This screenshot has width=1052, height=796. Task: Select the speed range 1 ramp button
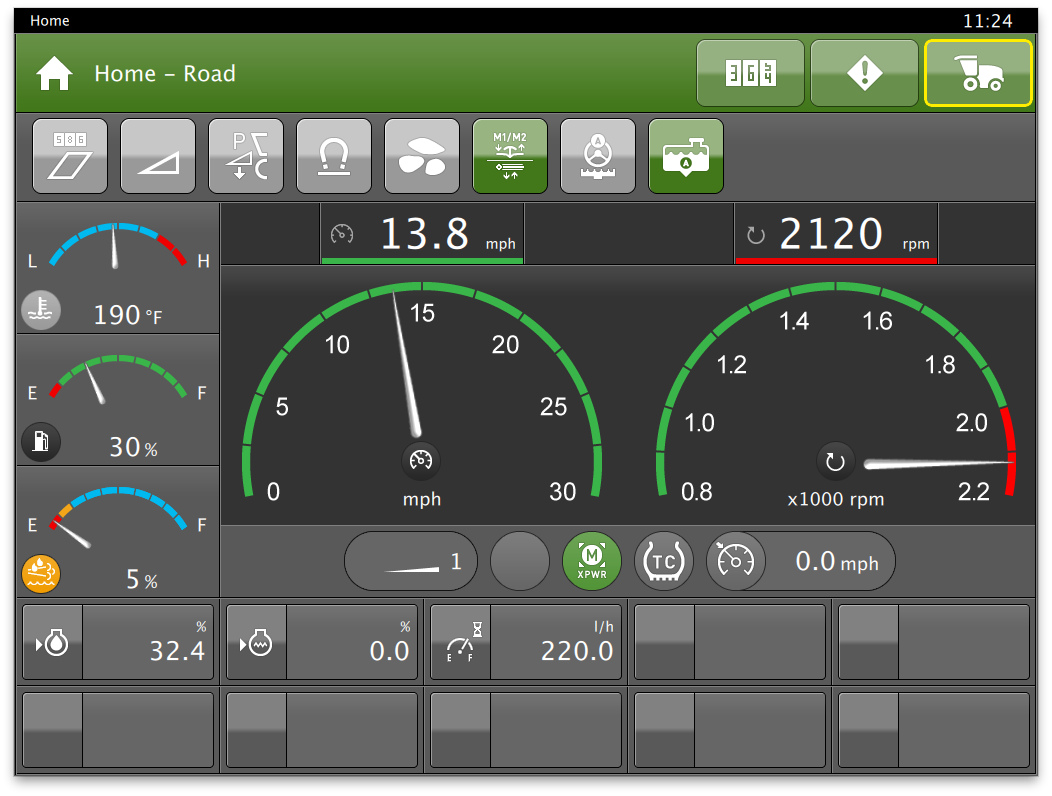[411, 561]
